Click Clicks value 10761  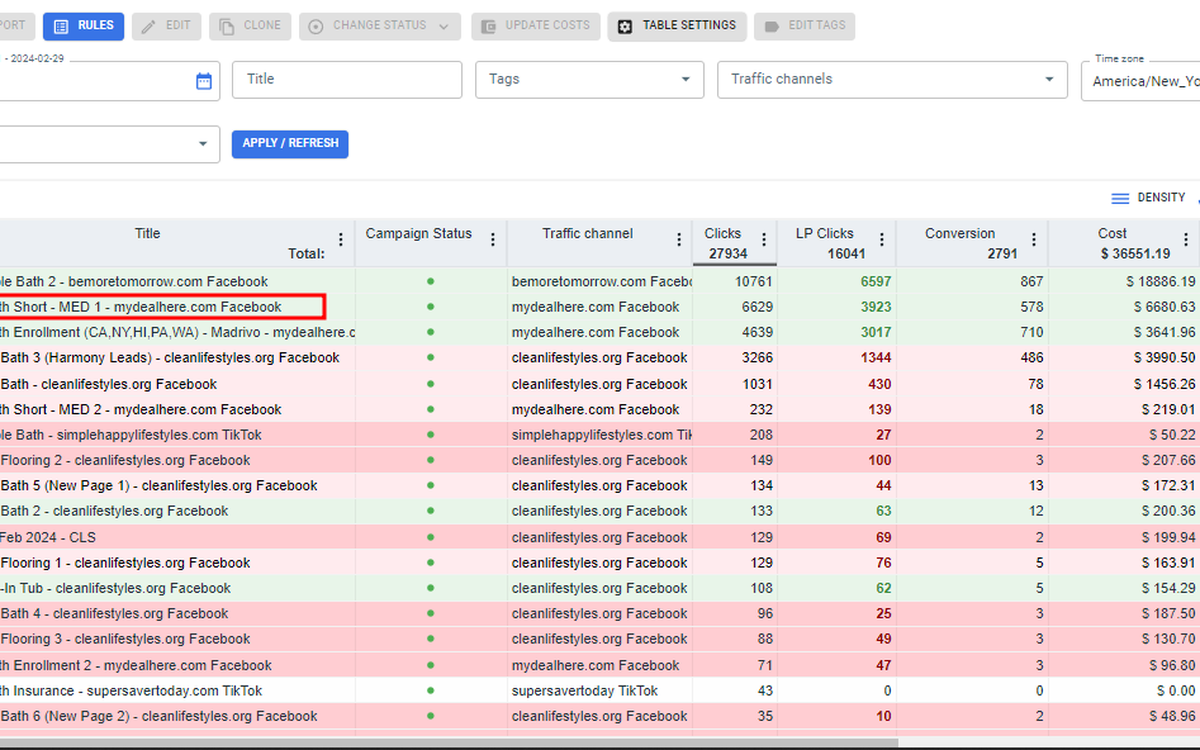[754, 282]
